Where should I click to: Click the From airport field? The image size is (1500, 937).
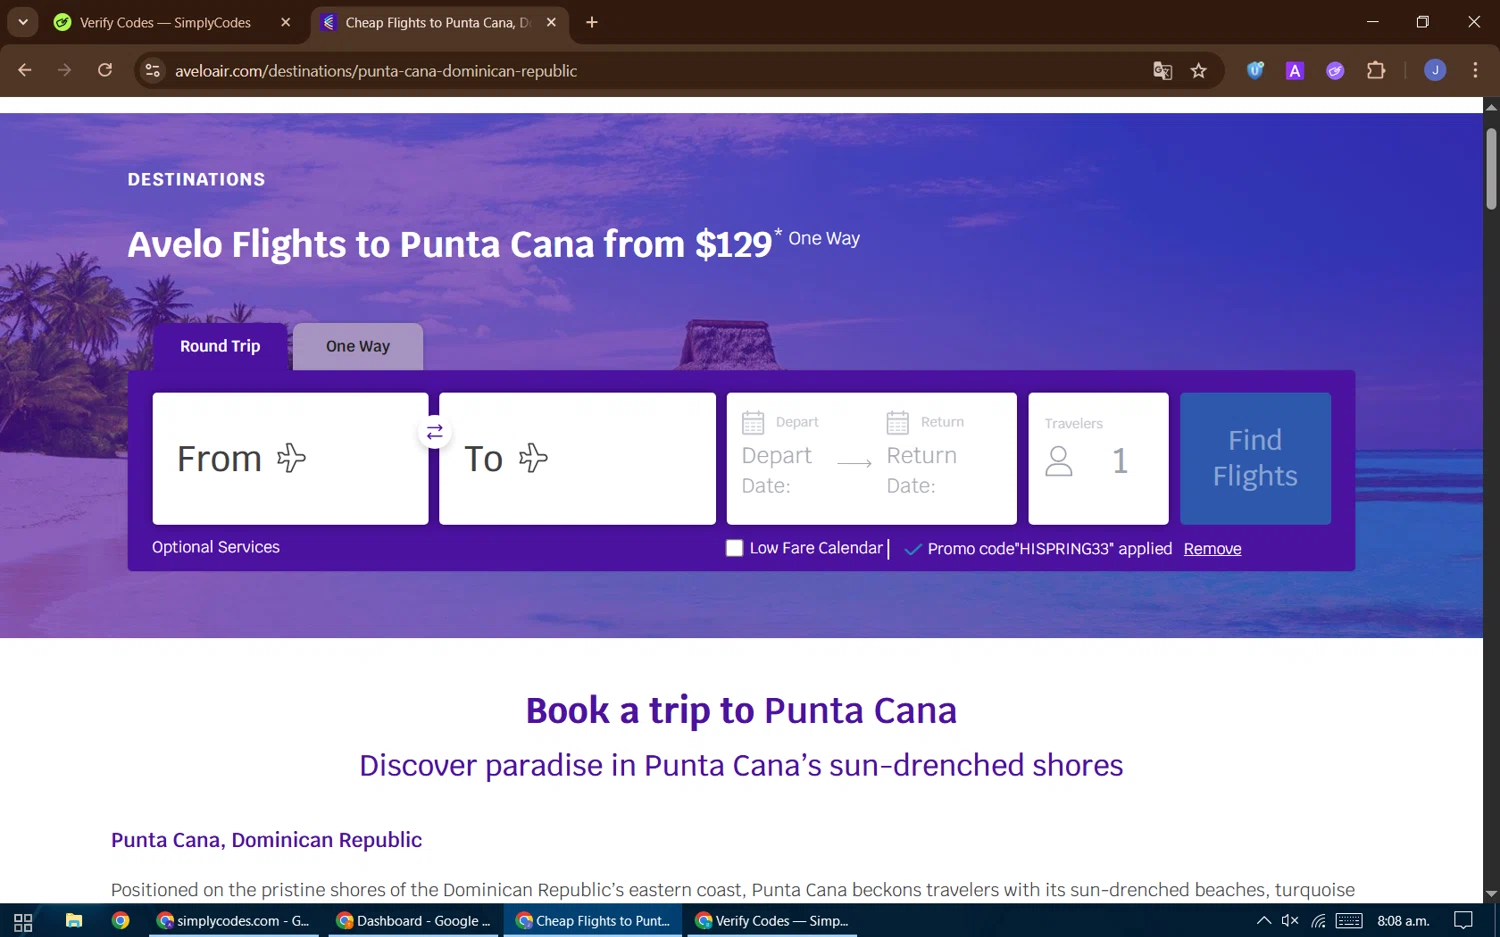[x=290, y=458]
